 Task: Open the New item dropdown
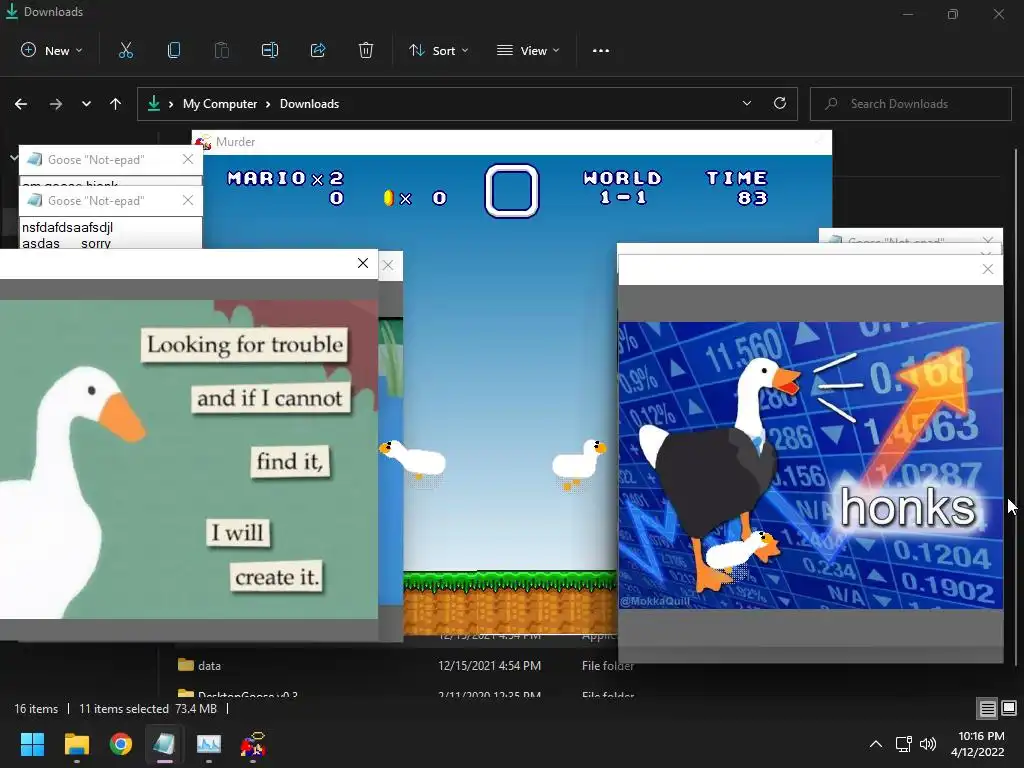pyautogui.click(x=52, y=50)
